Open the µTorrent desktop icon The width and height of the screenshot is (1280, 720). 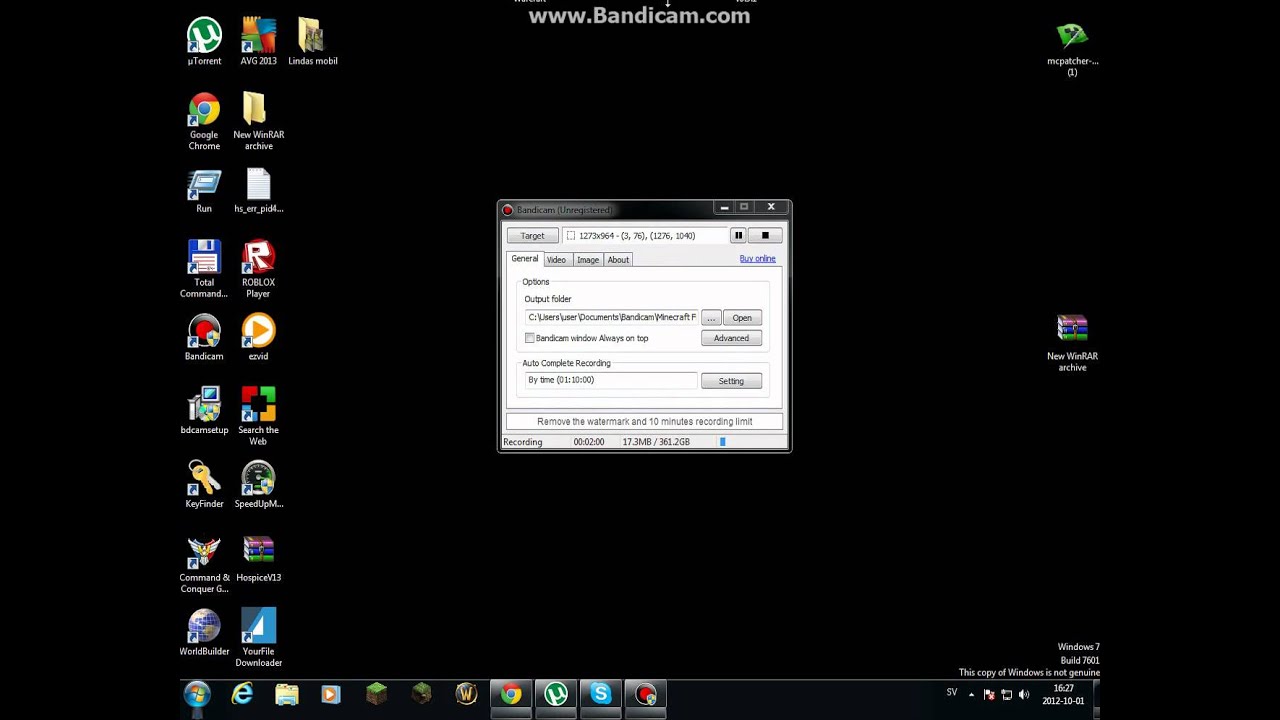pos(204,42)
